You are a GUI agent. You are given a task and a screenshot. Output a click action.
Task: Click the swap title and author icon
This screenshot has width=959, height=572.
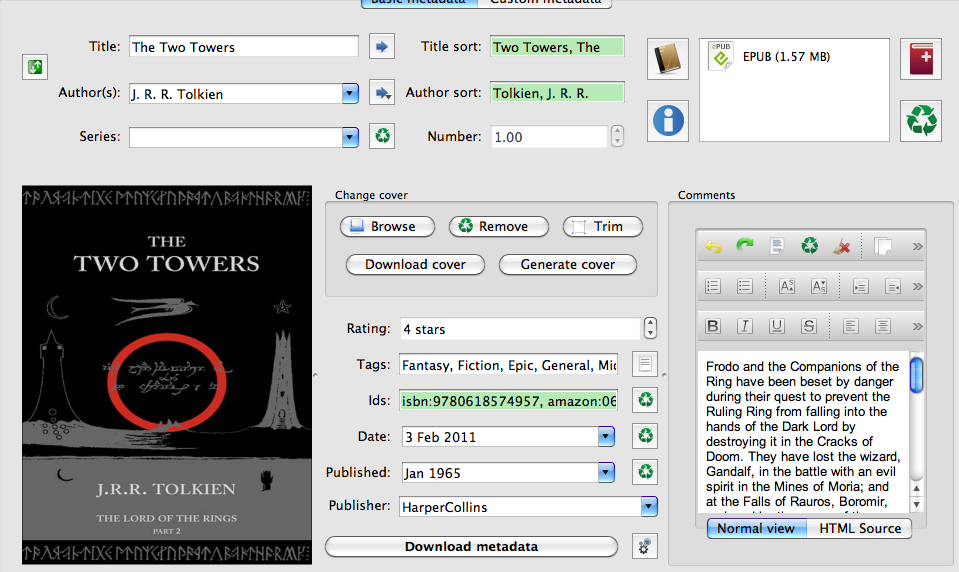[35, 67]
